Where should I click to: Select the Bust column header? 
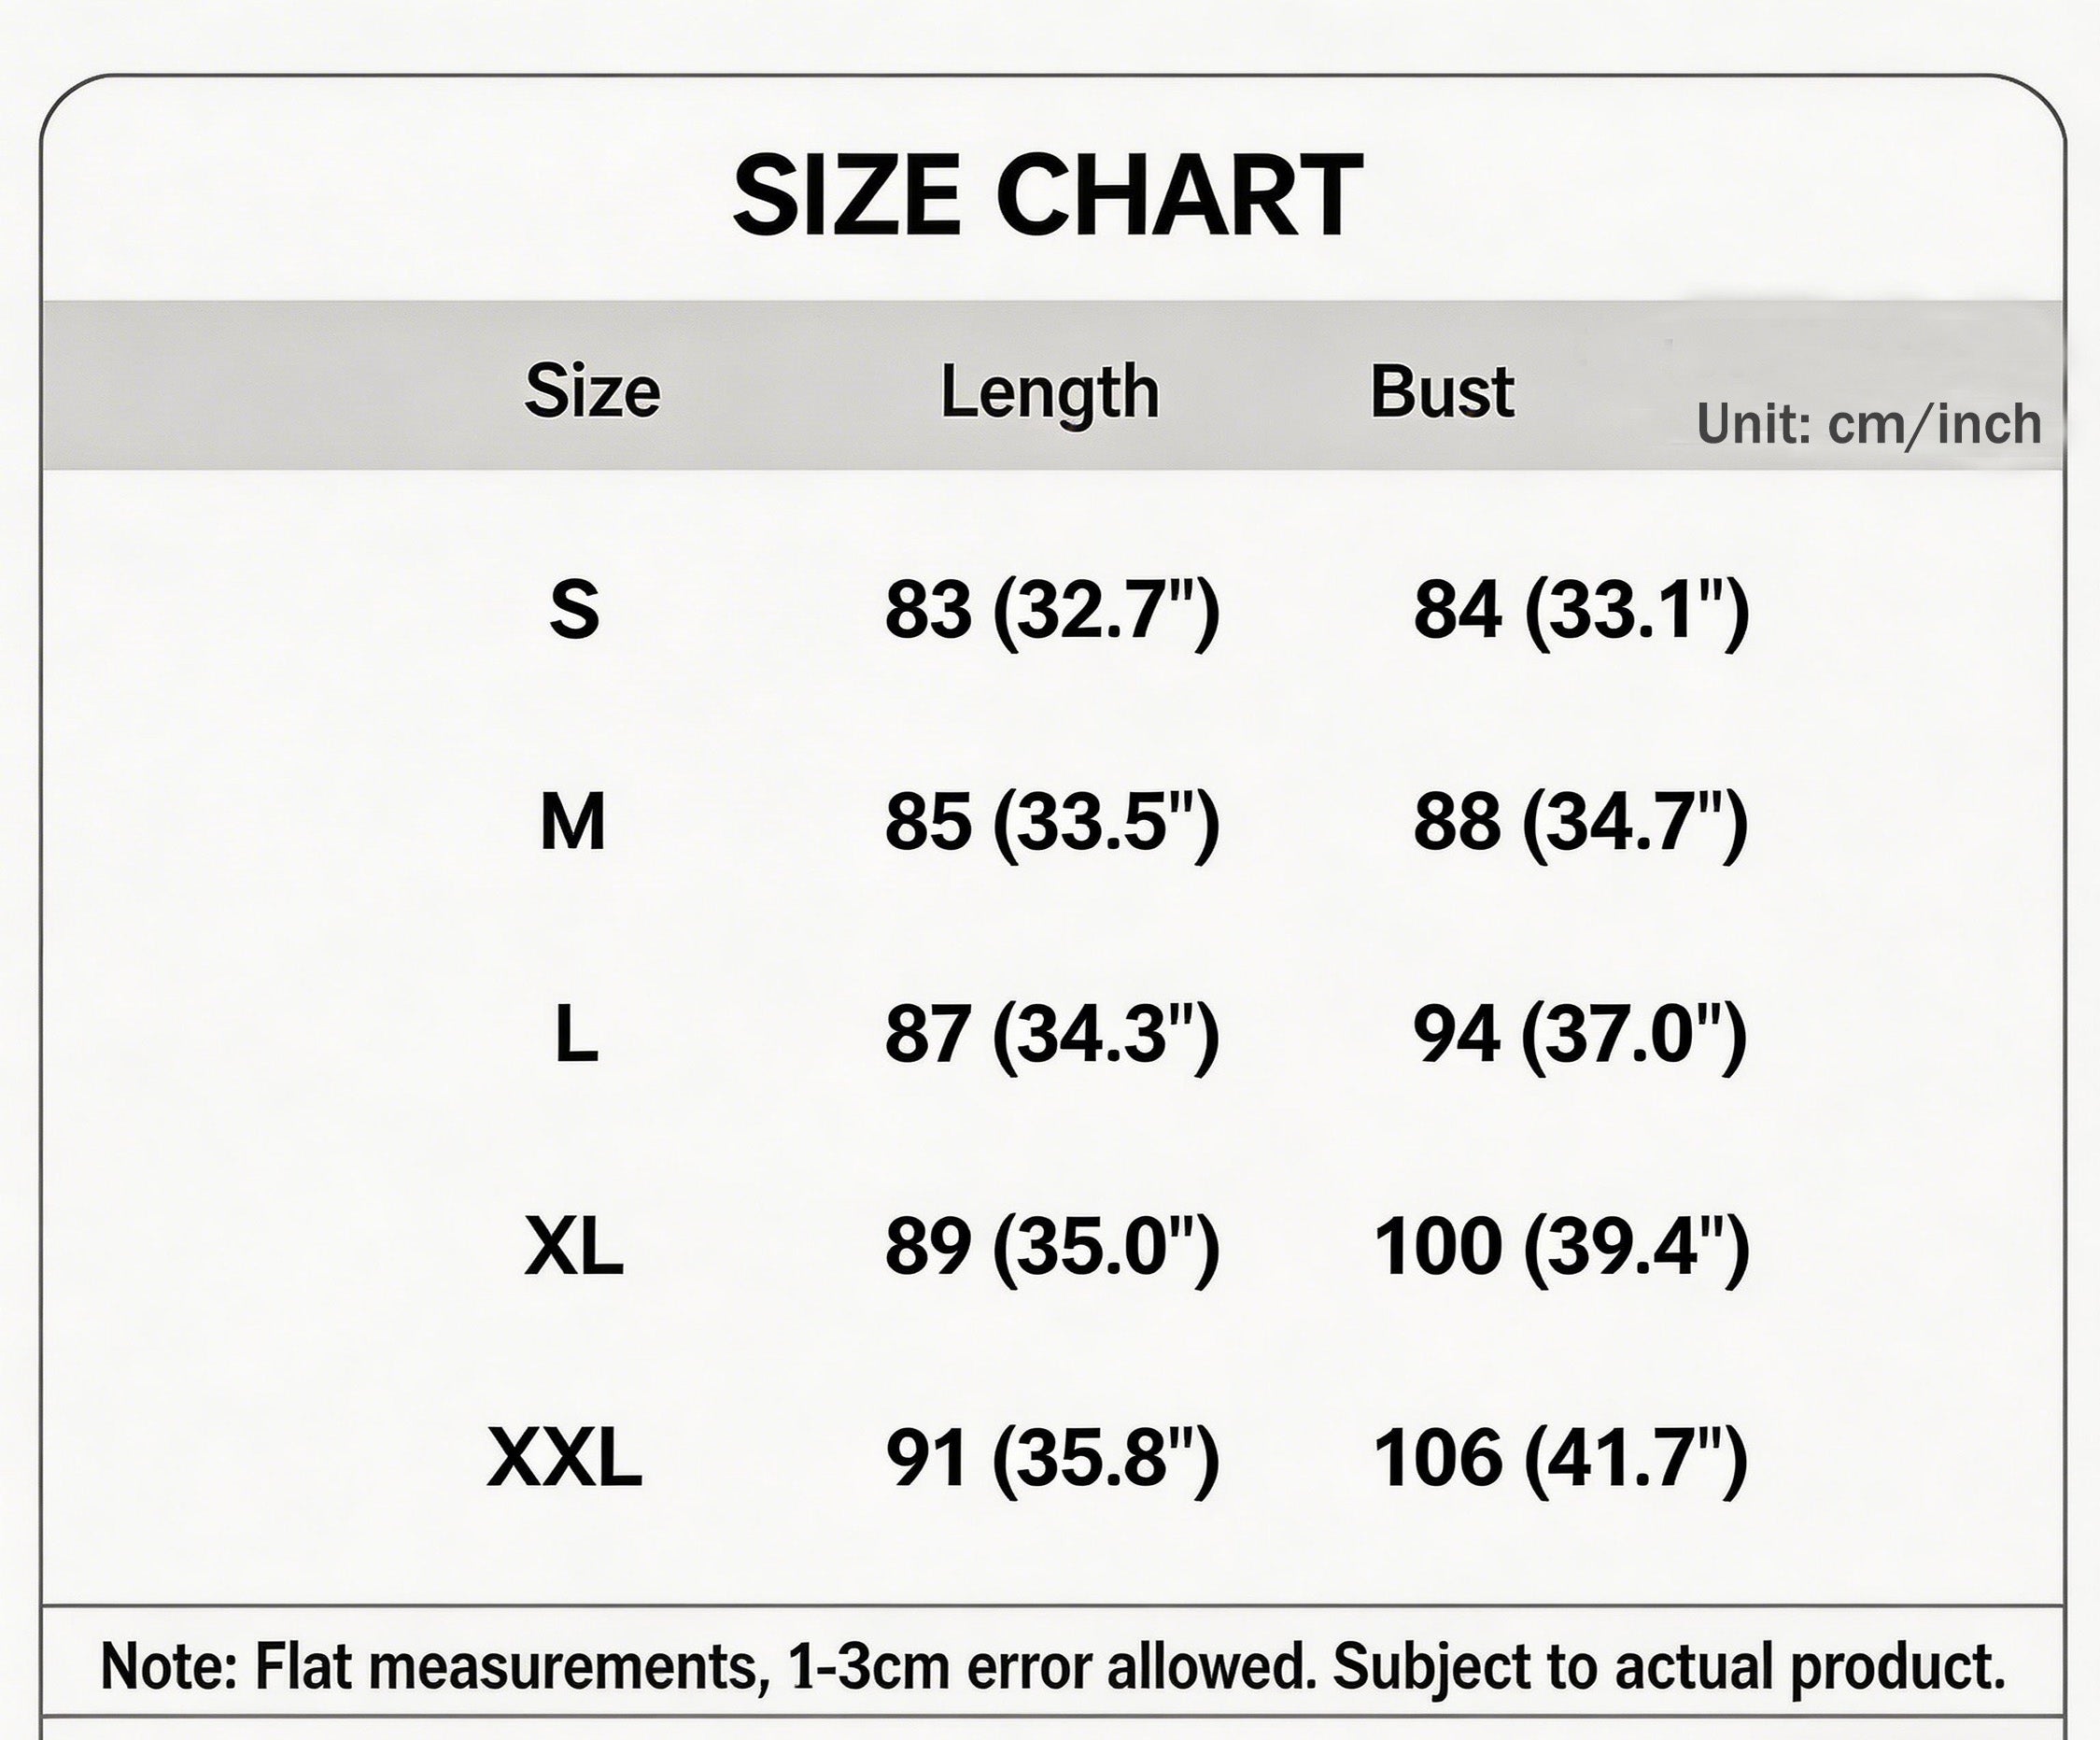[1441, 391]
